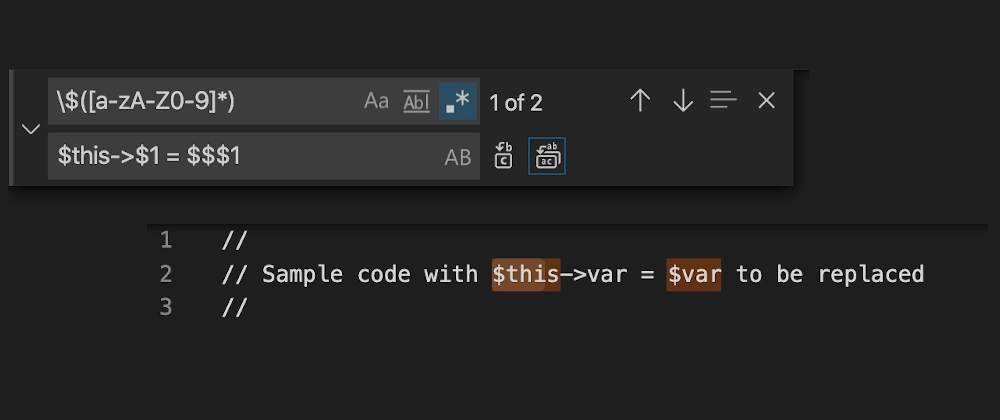
Task: Select line number 2 in gutter
Action: click(x=166, y=274)
